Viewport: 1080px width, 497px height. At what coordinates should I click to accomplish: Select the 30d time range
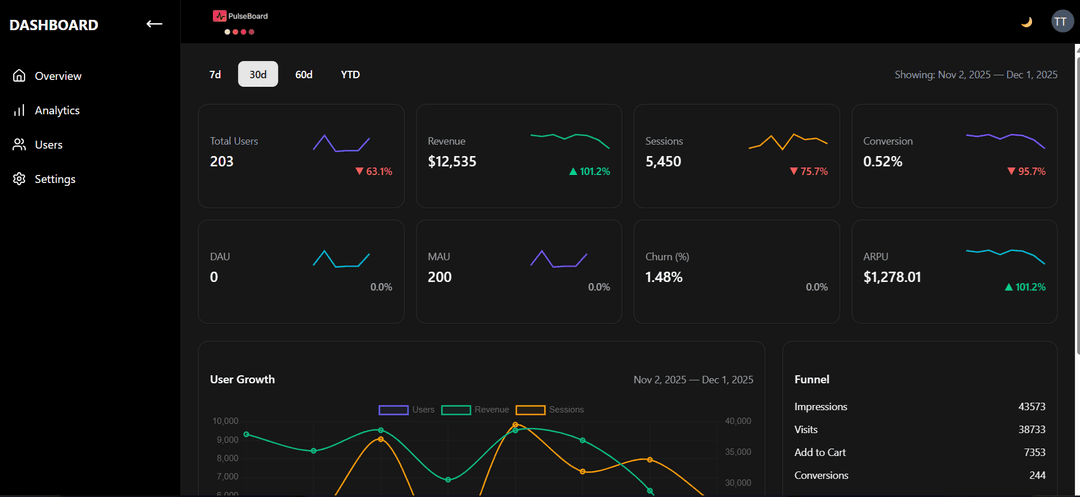tap(258, 74)
